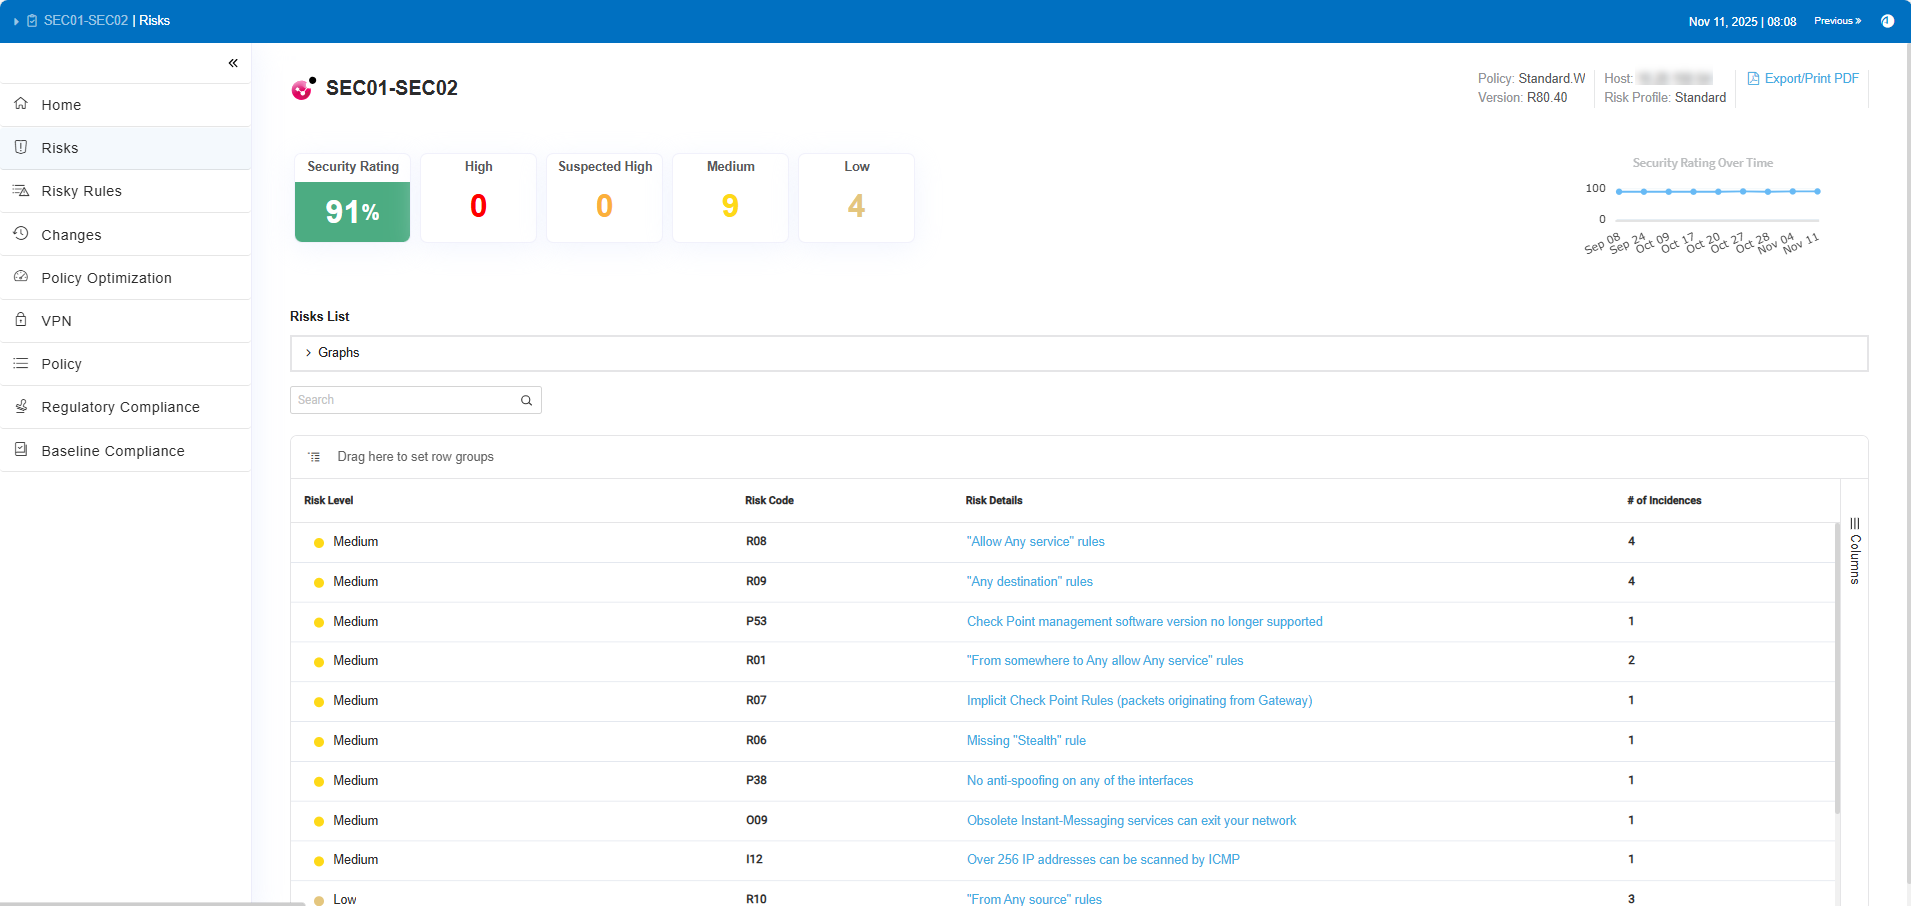Click the search magnifier icon

coord(526,400)
